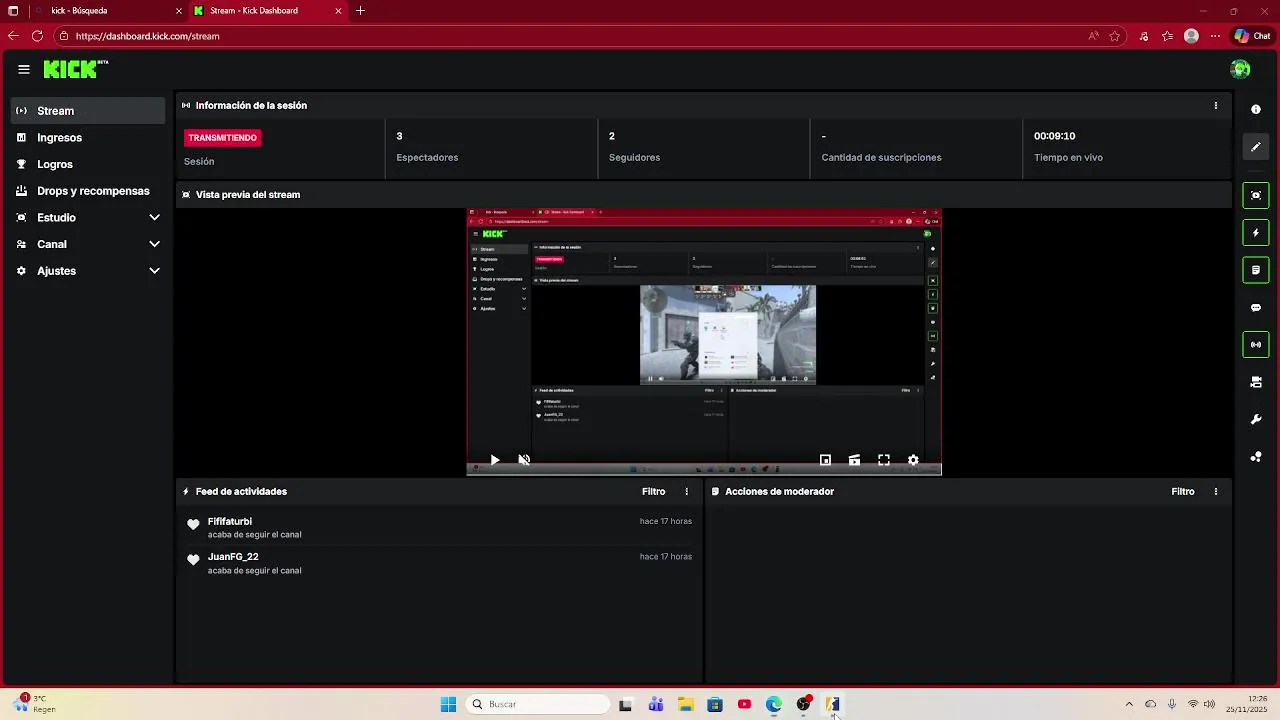
Task: Toggle theater mode icon on stream preview
Action: pos(854,460)
